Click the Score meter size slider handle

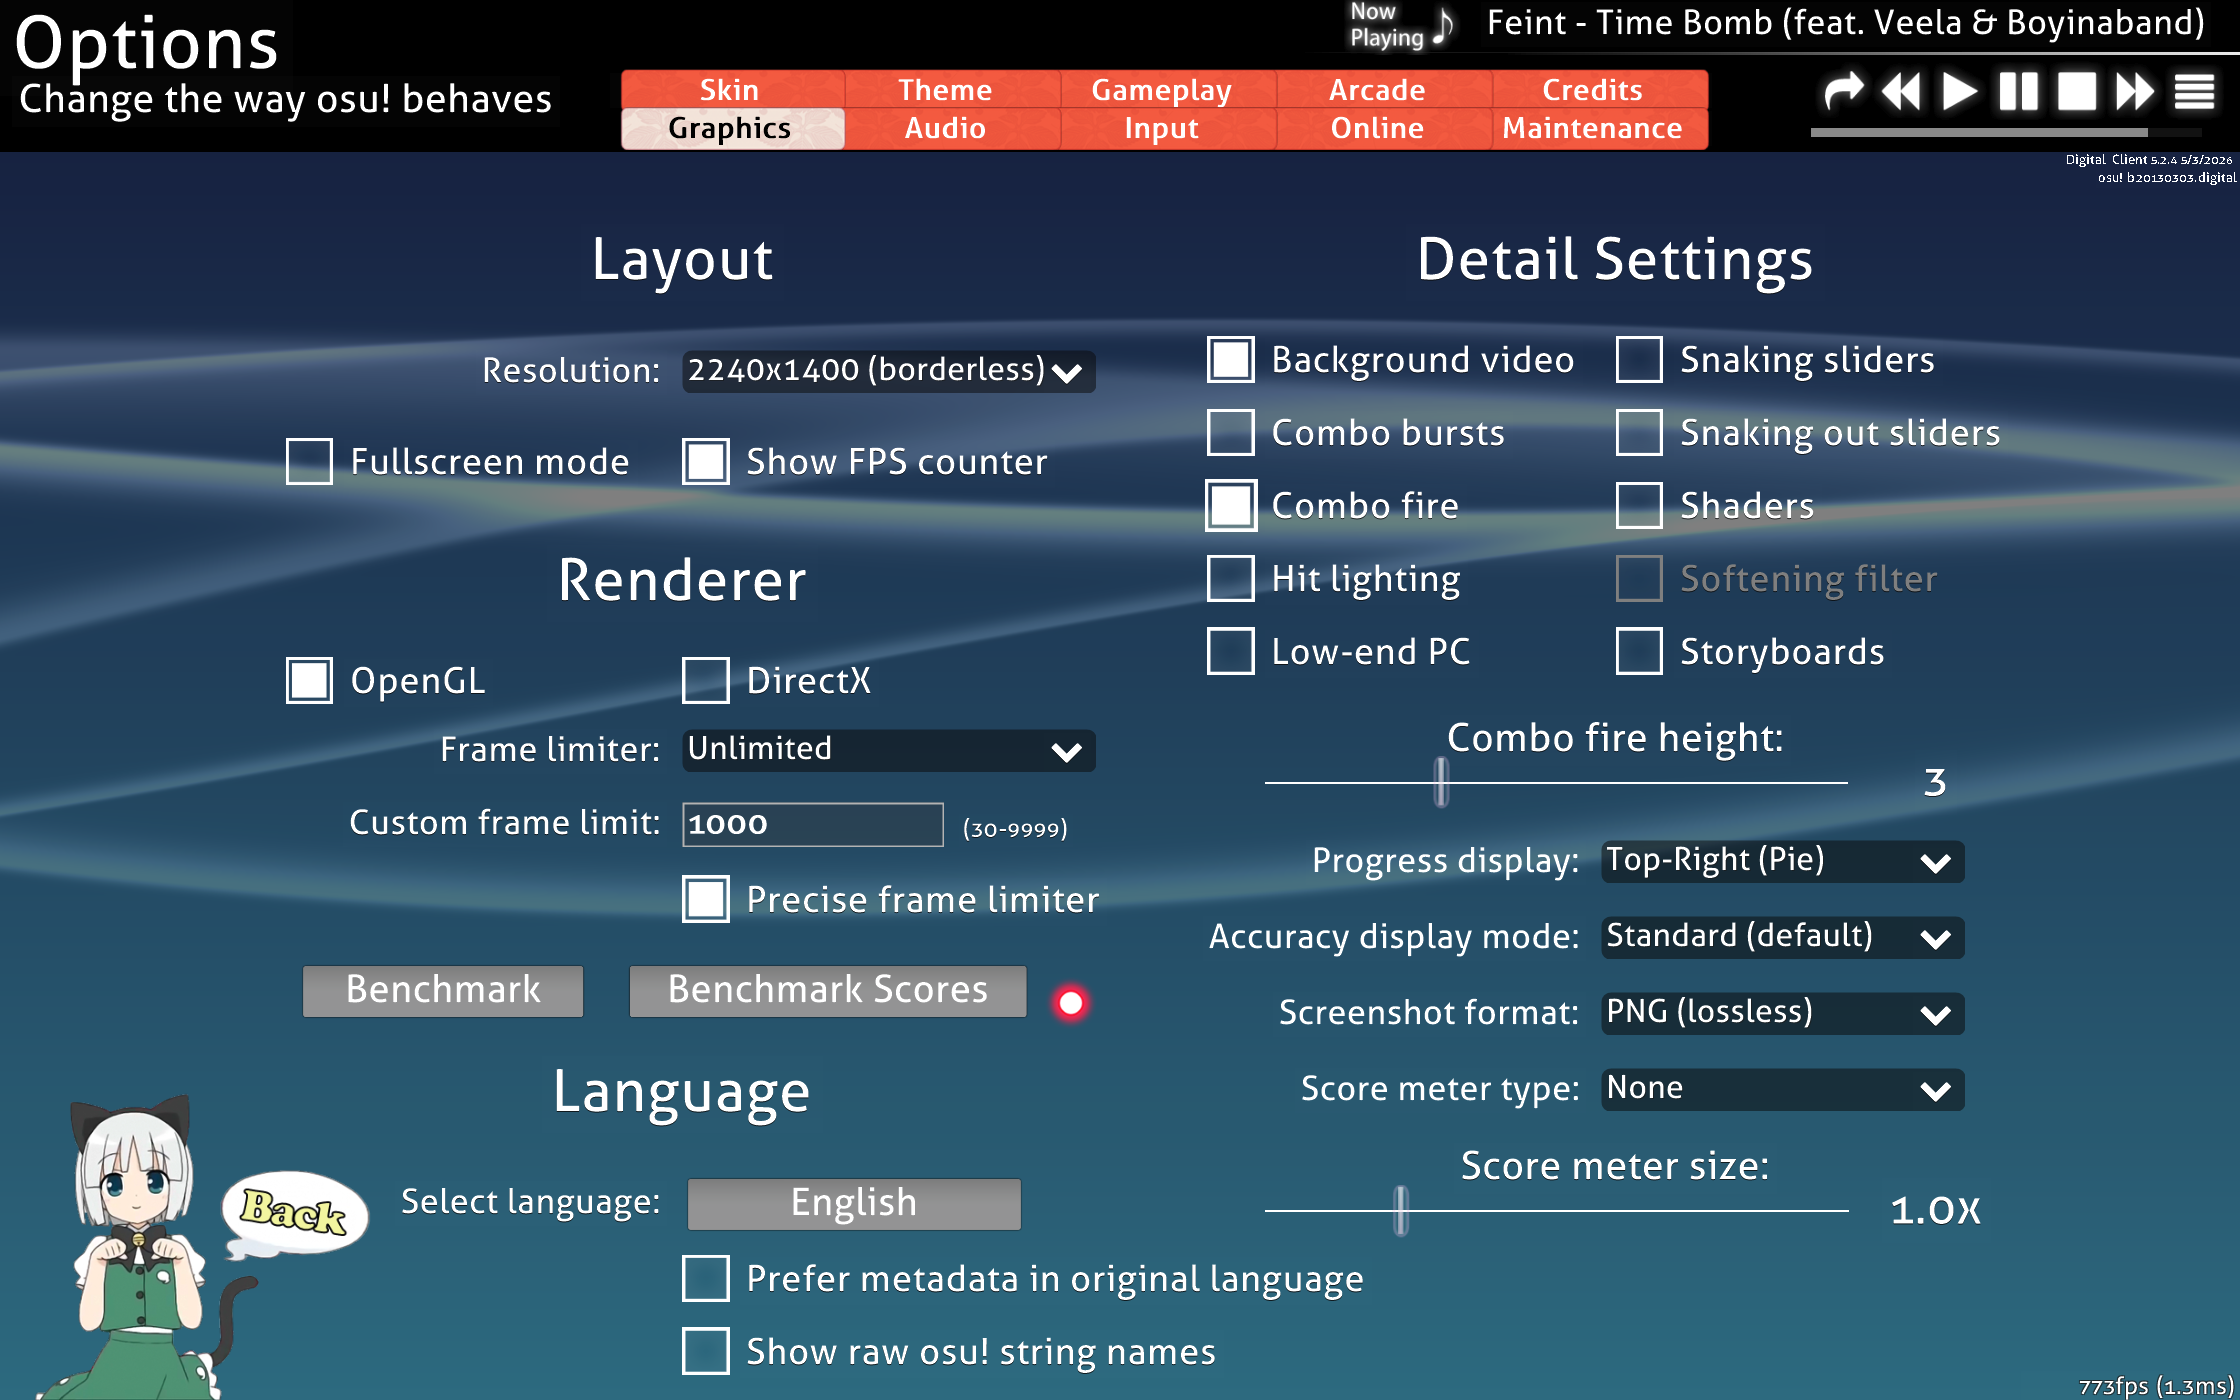1401,1210
